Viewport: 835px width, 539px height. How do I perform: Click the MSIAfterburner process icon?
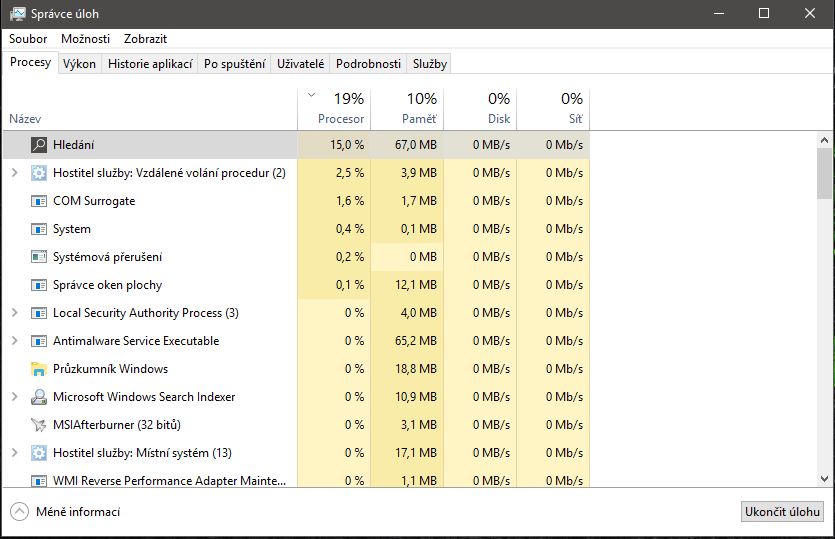coord(39,425)
